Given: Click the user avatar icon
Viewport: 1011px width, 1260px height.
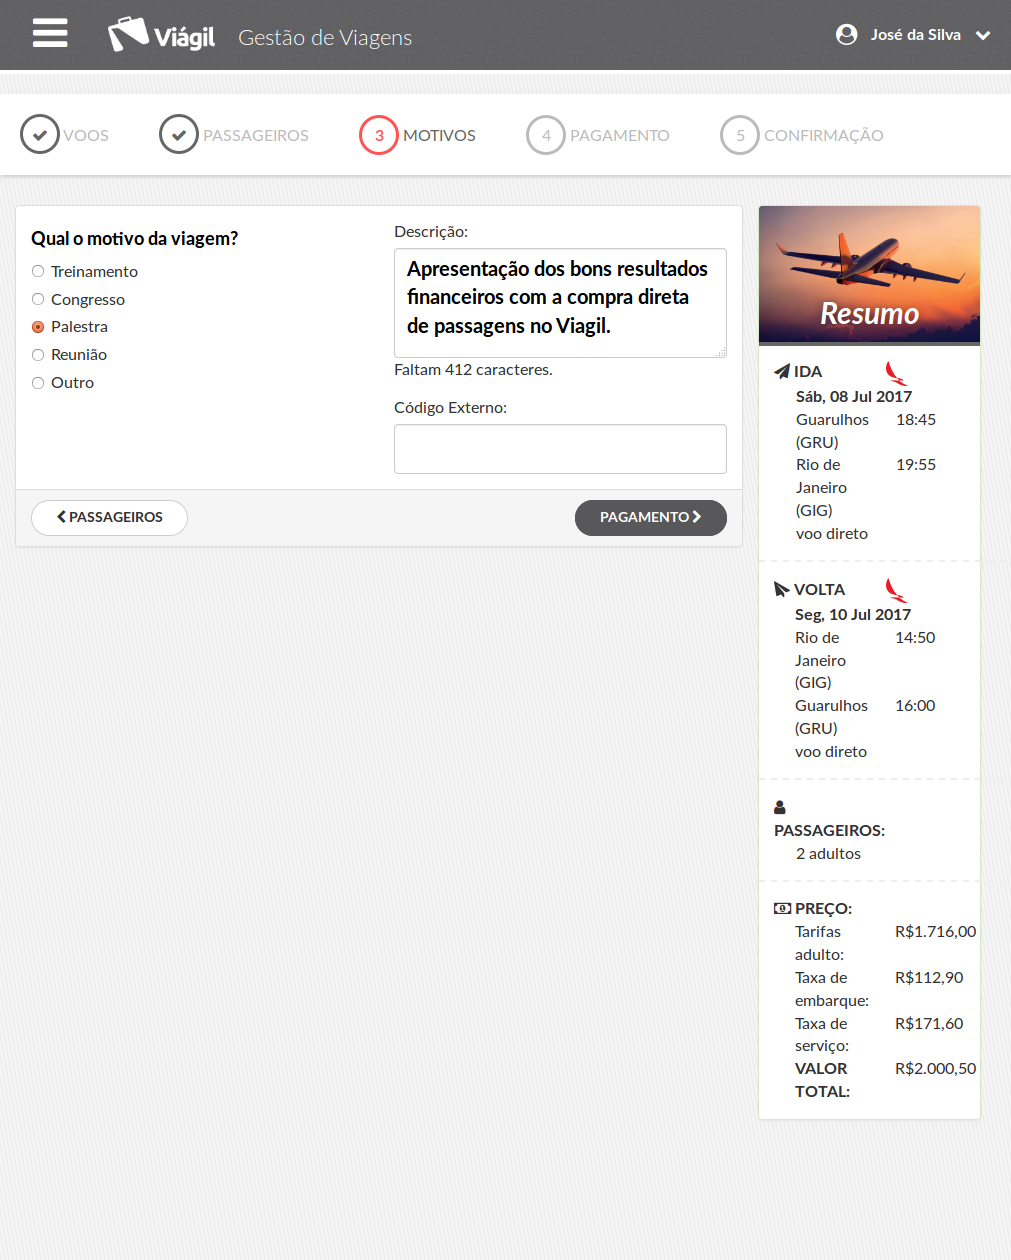Looking at the screenshot, I should [x=846, y=34].
